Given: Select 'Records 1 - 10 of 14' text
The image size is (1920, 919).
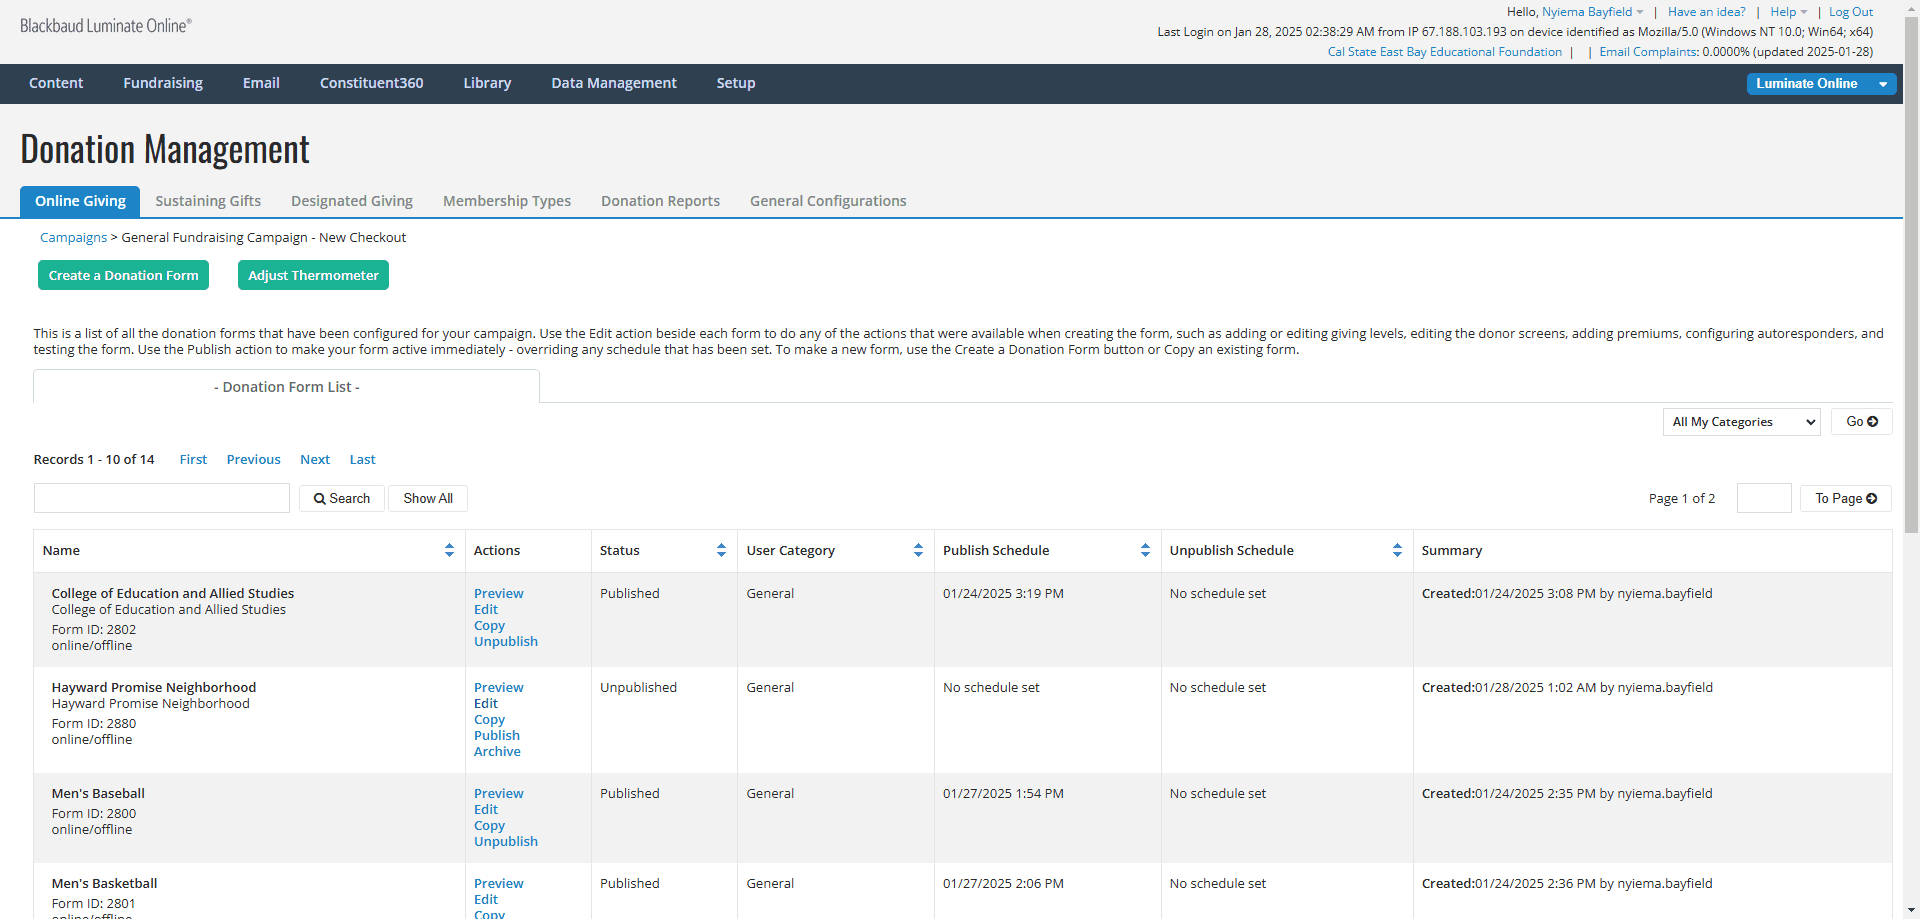Looking at the screenshot, I should click(x=94, y=459).
